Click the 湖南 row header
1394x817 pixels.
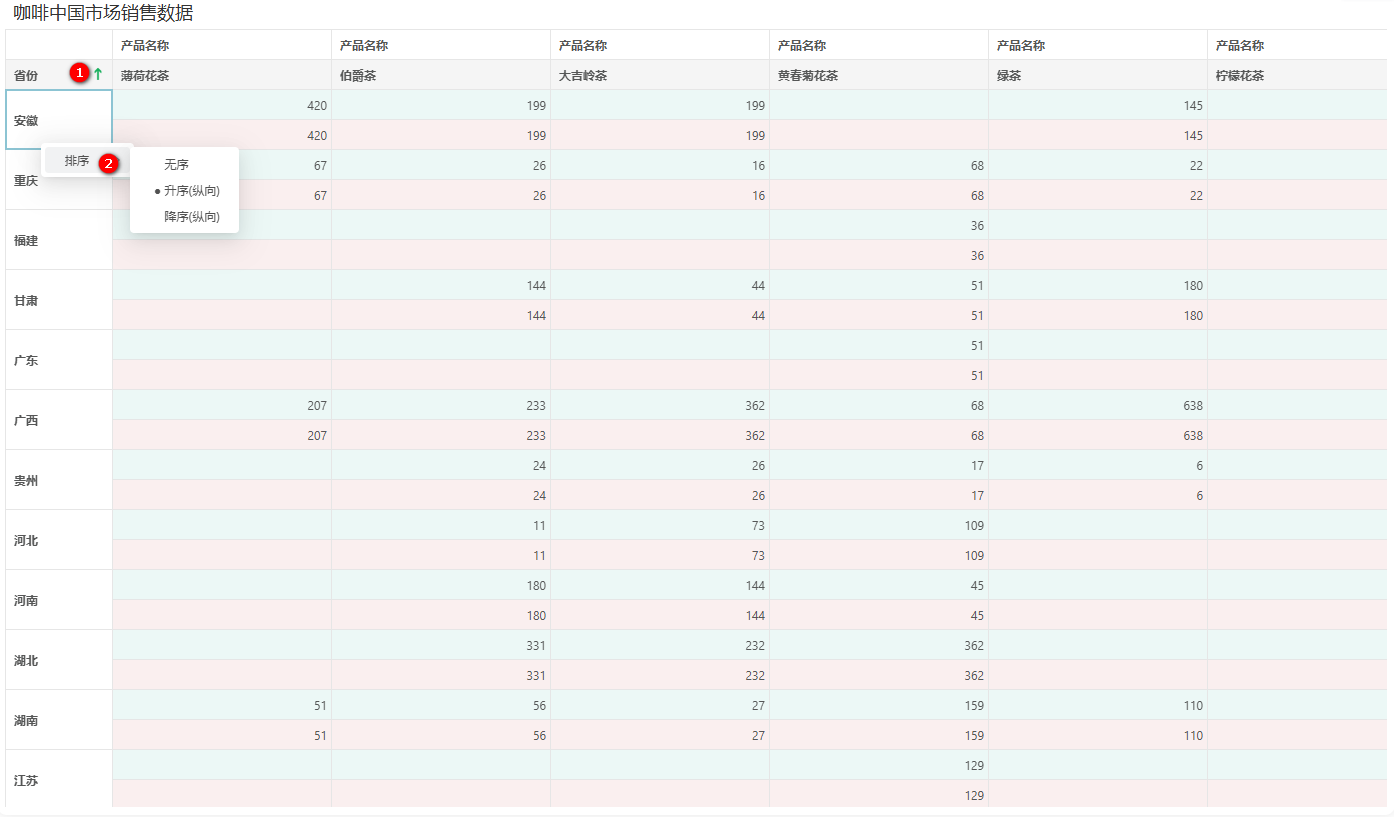click(59, 720)
